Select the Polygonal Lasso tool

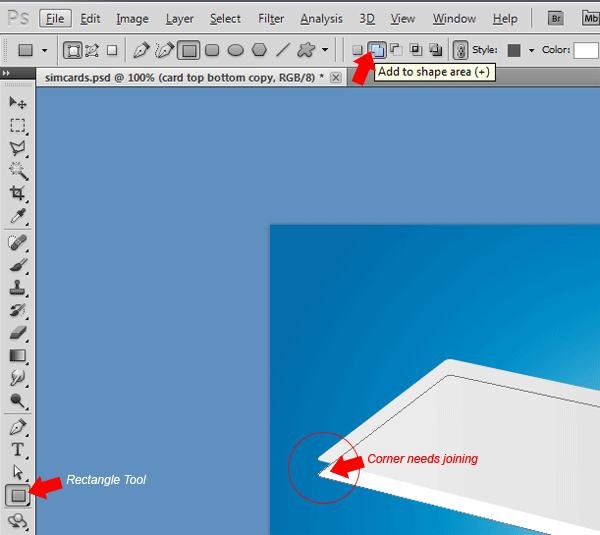(18, 148)
